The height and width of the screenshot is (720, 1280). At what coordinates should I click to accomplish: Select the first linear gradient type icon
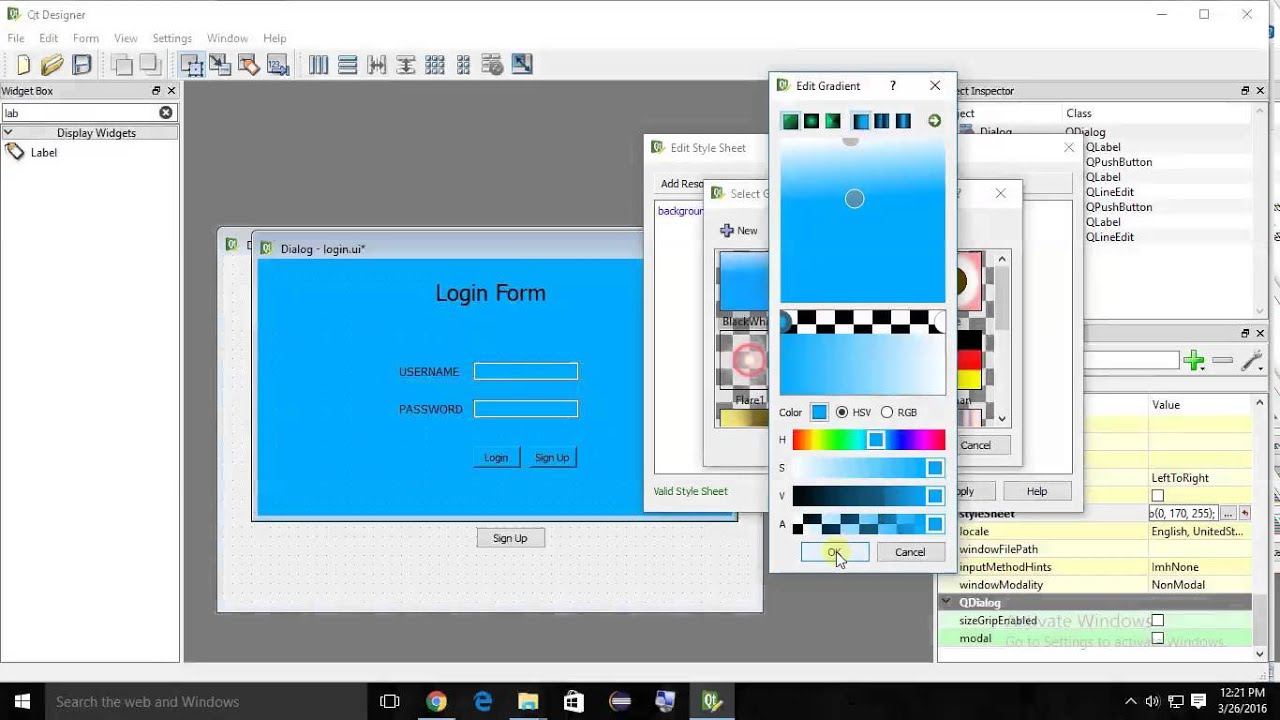tap(790, 121)
